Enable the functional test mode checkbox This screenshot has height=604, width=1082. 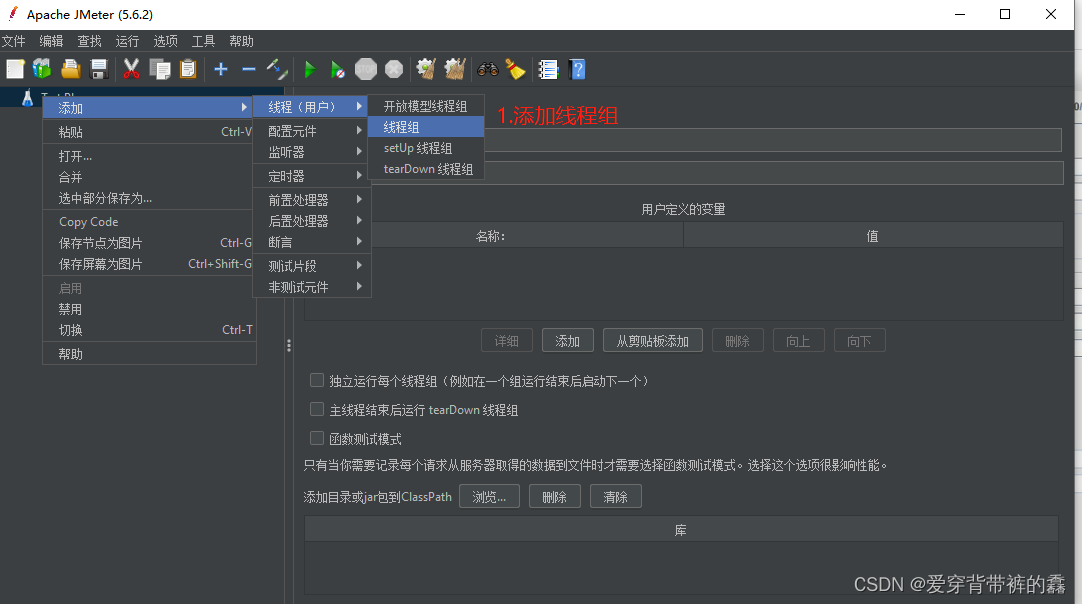(317, 438)
